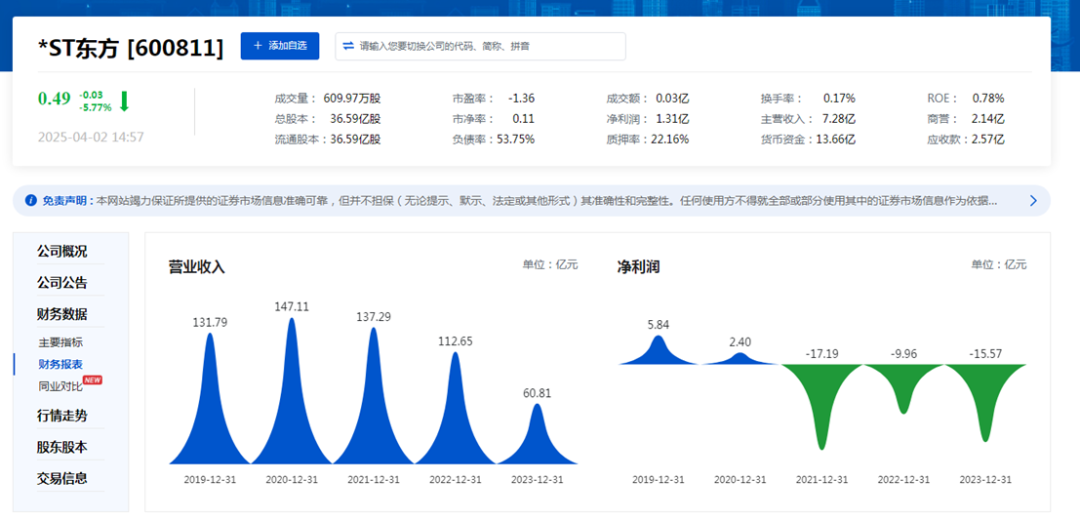The width and height of the screenshot is (1080, 520).
Task: Click the 主营收入 value 7.28亿
Action: 838,118
